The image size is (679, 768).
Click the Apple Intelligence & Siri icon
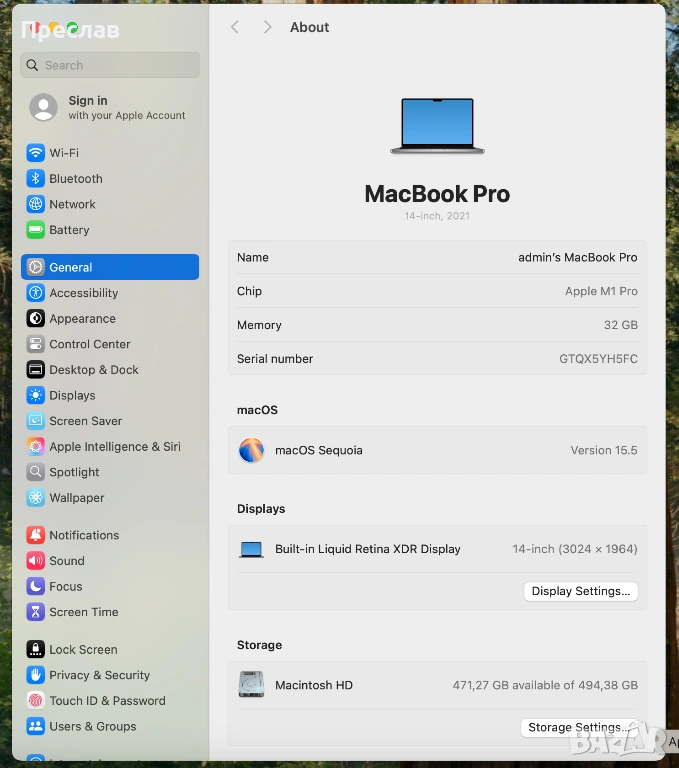point(36,447)
